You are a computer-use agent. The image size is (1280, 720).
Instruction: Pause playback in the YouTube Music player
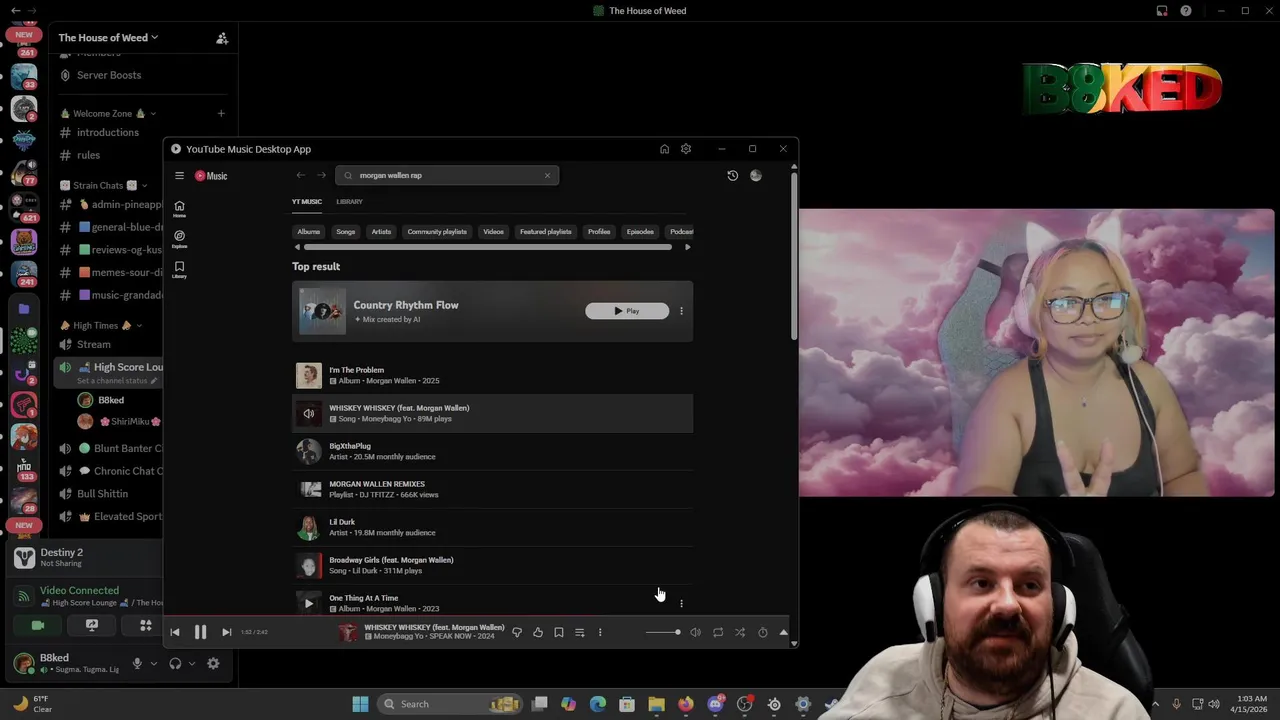click(x=200, y=632)
